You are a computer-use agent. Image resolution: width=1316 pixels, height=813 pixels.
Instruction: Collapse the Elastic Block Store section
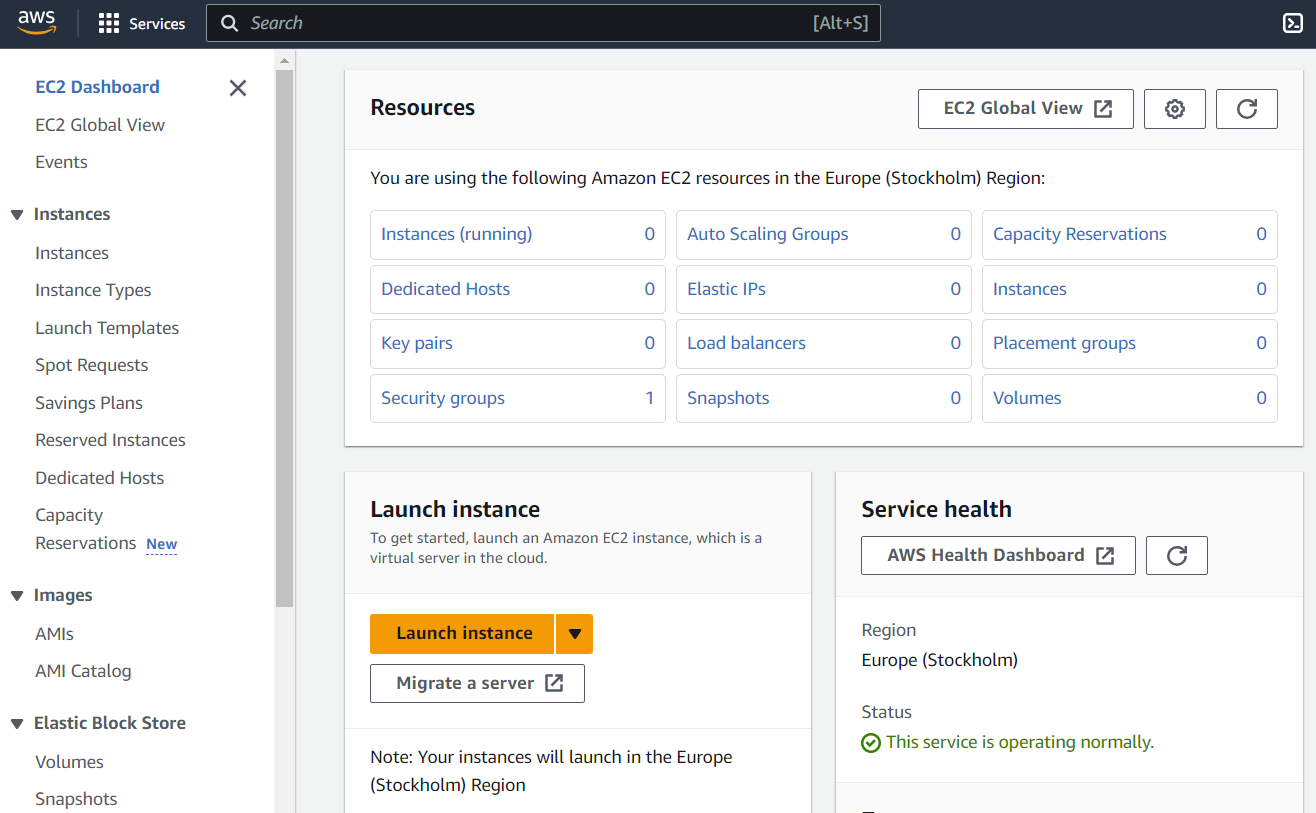17,724
